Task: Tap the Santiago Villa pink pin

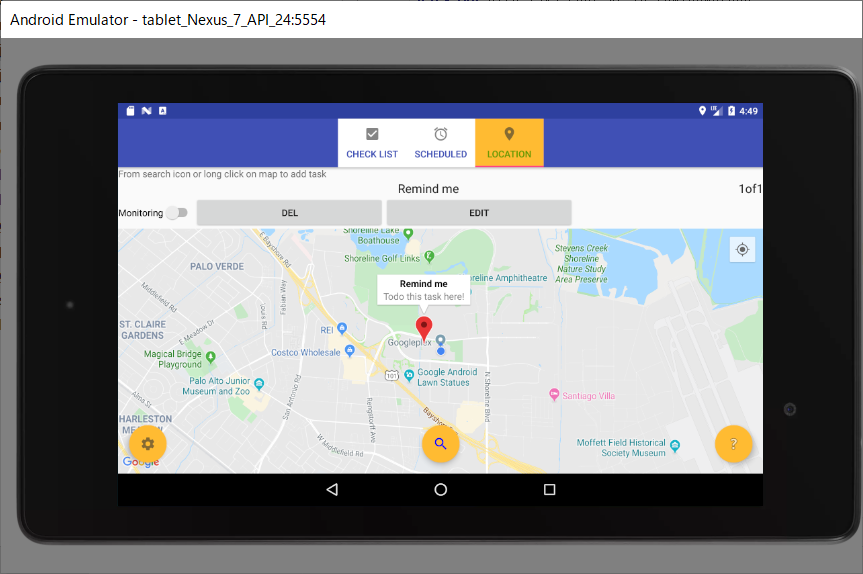Action: tap(554, 394)
